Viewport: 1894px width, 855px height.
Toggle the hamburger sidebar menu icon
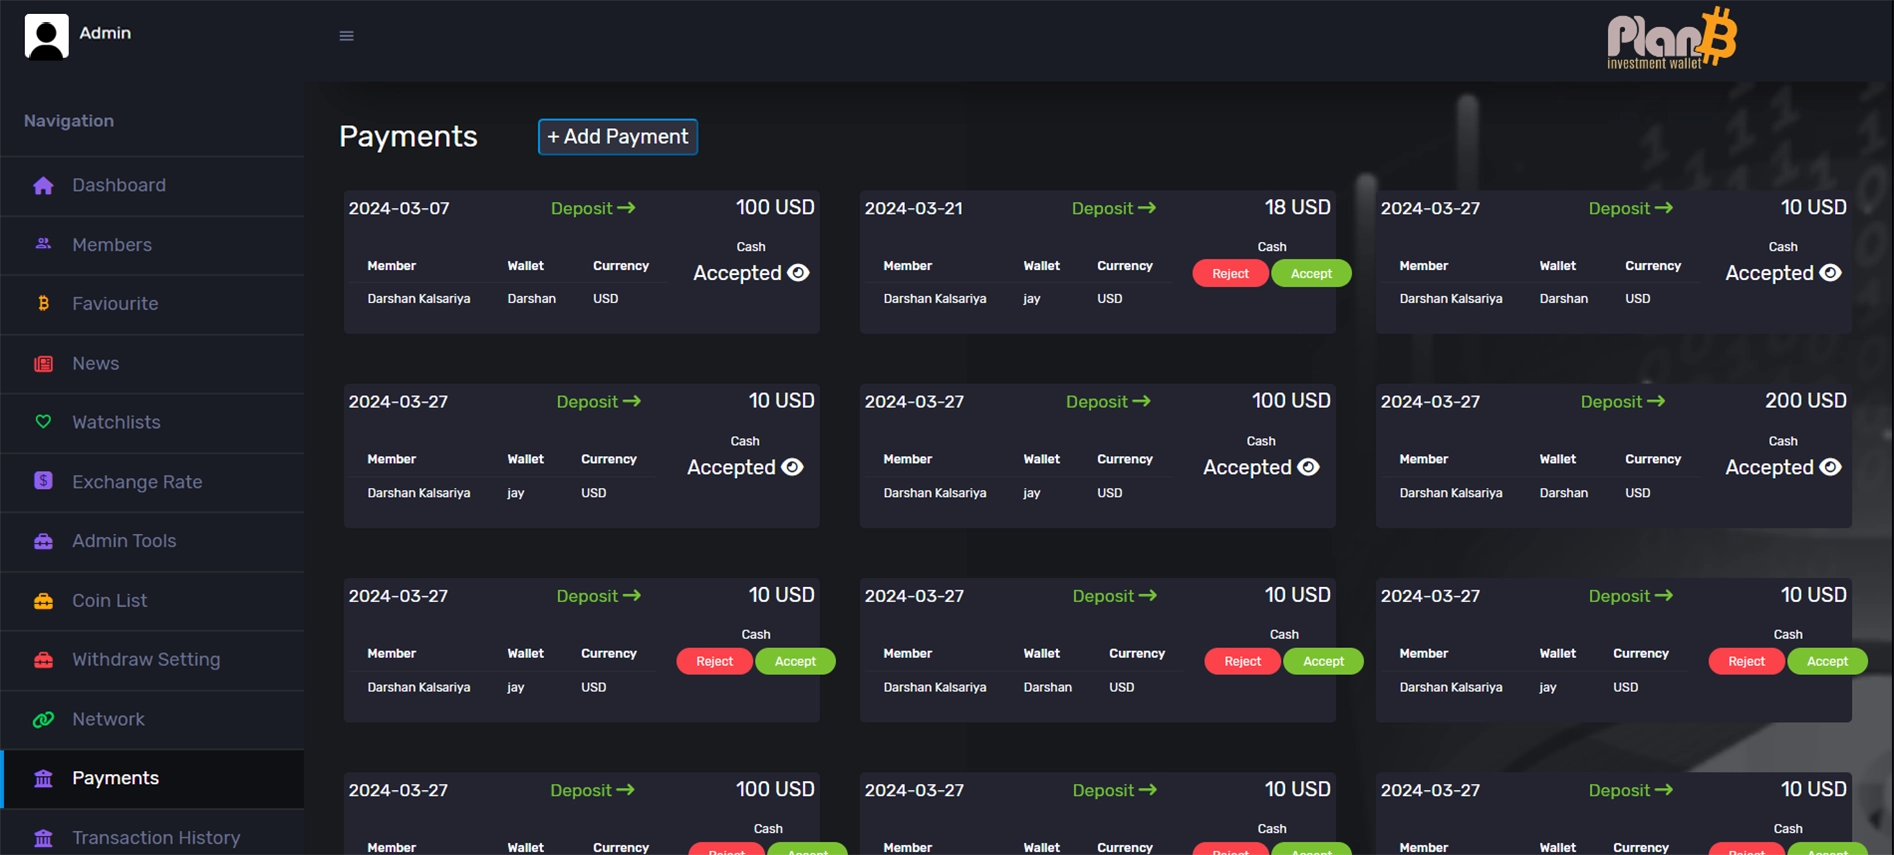(347, 36)
